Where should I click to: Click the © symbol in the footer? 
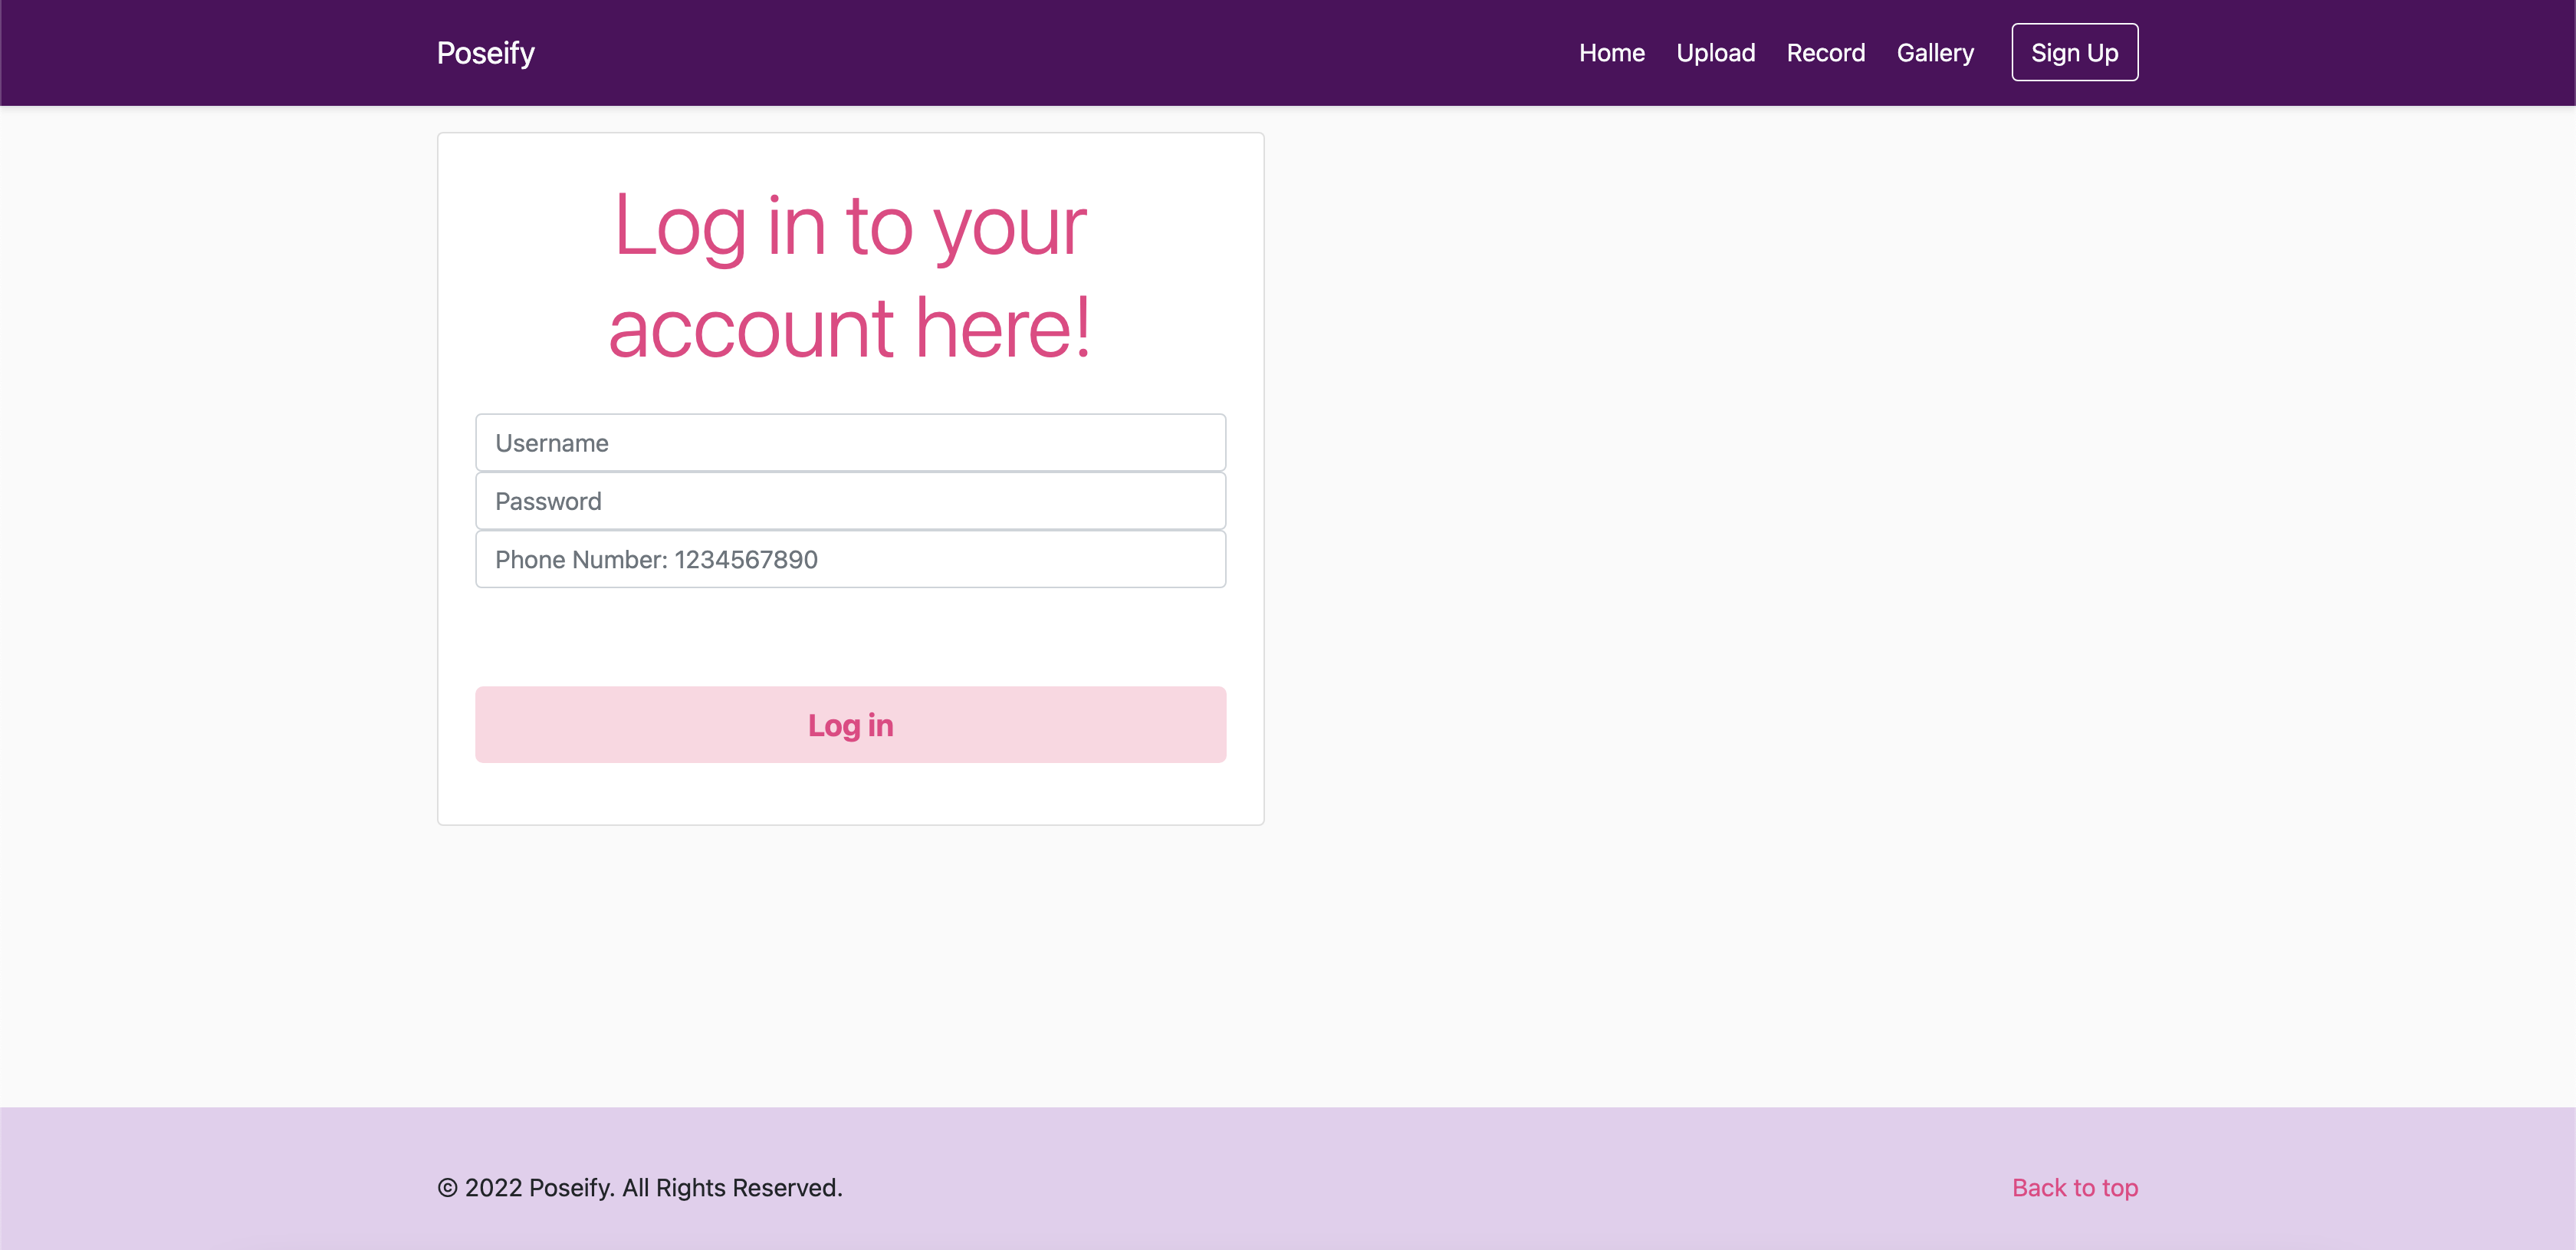click(447, 1188)
